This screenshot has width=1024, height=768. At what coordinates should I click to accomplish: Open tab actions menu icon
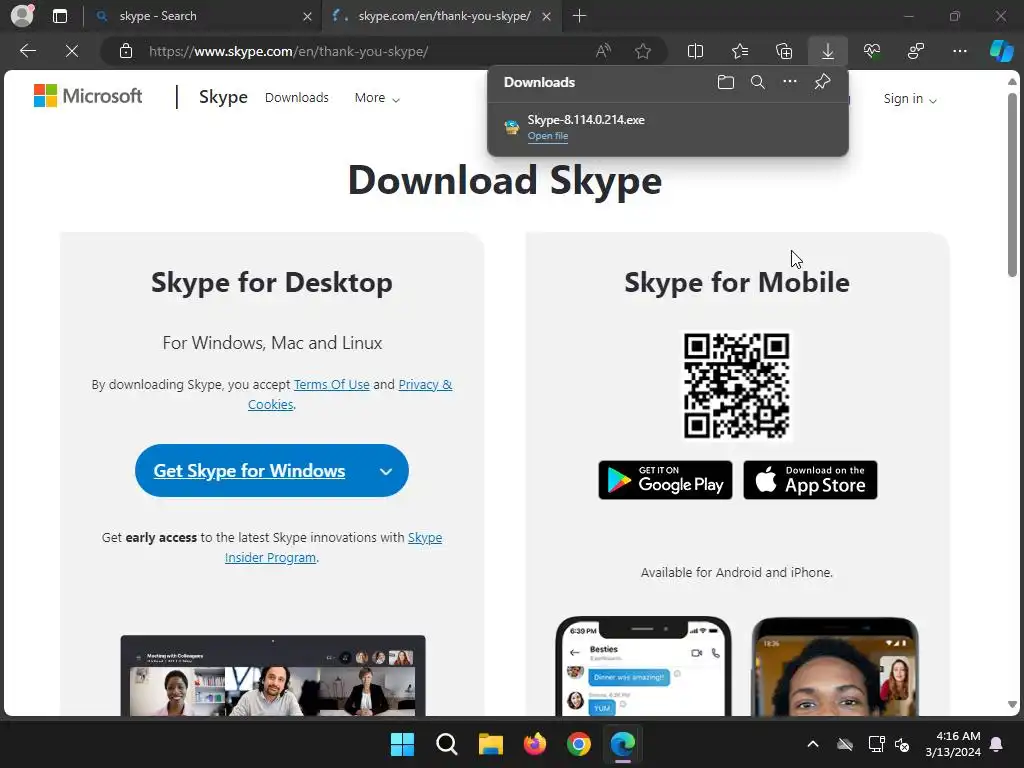[59, 16]
